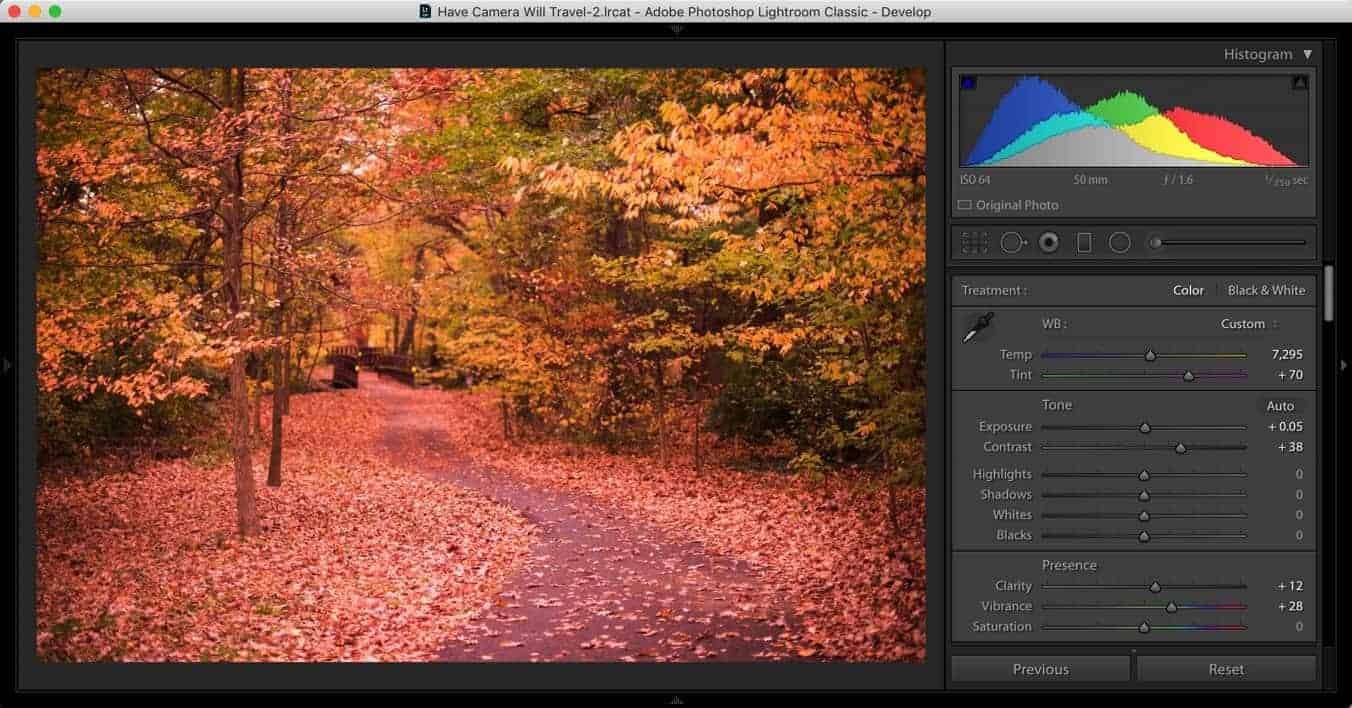Click the right panel vertical scrollbar

tap(1328, 293)
